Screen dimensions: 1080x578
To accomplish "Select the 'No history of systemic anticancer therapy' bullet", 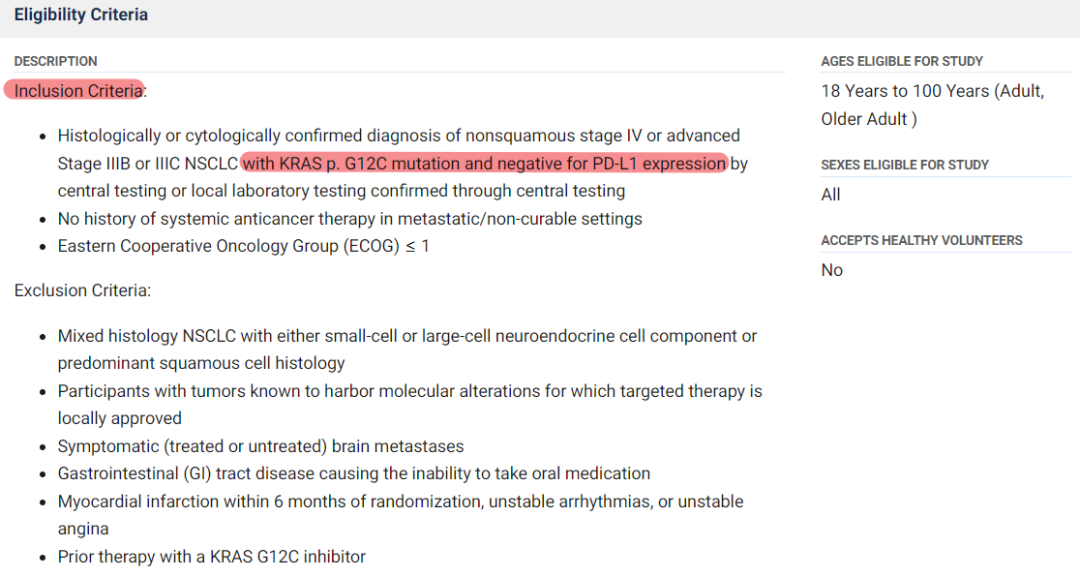I will [349, 218].
